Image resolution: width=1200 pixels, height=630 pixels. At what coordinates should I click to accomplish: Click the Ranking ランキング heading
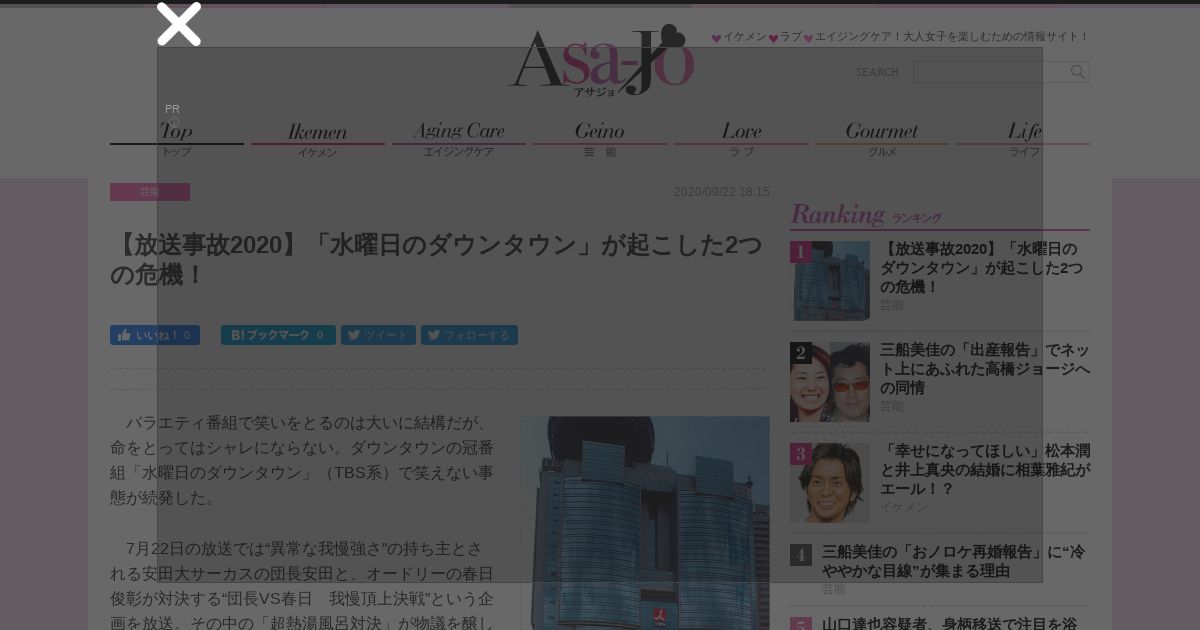(x=866, y=214)
